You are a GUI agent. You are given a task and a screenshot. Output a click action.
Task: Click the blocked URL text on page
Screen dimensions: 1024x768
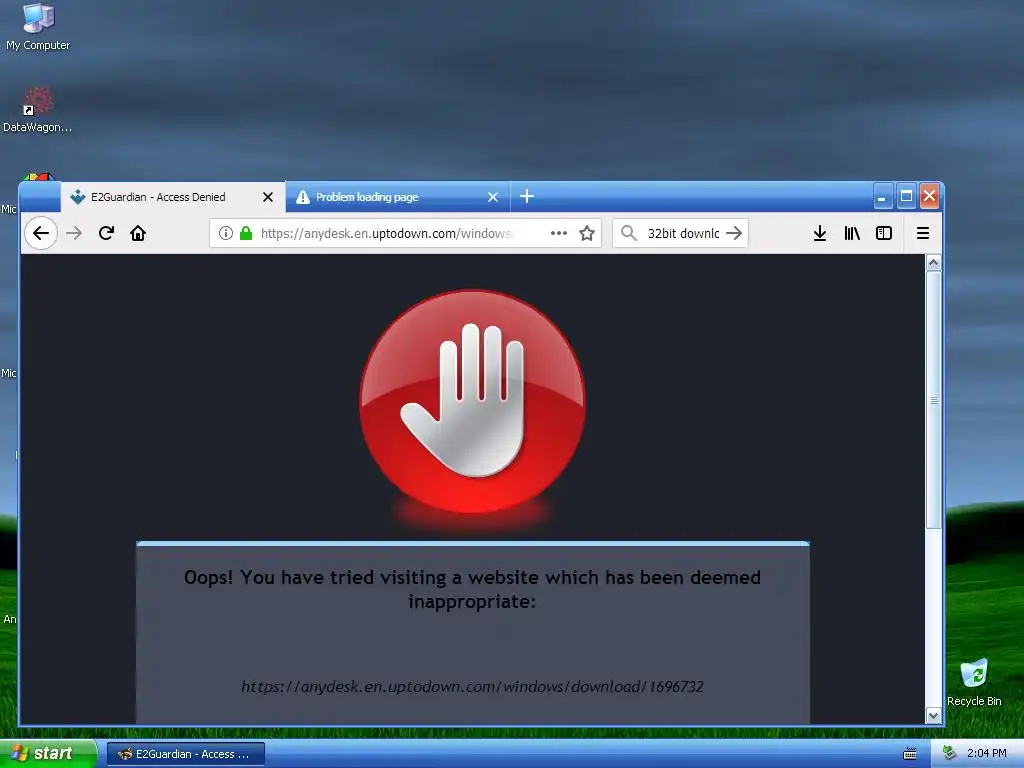point(472,686)
